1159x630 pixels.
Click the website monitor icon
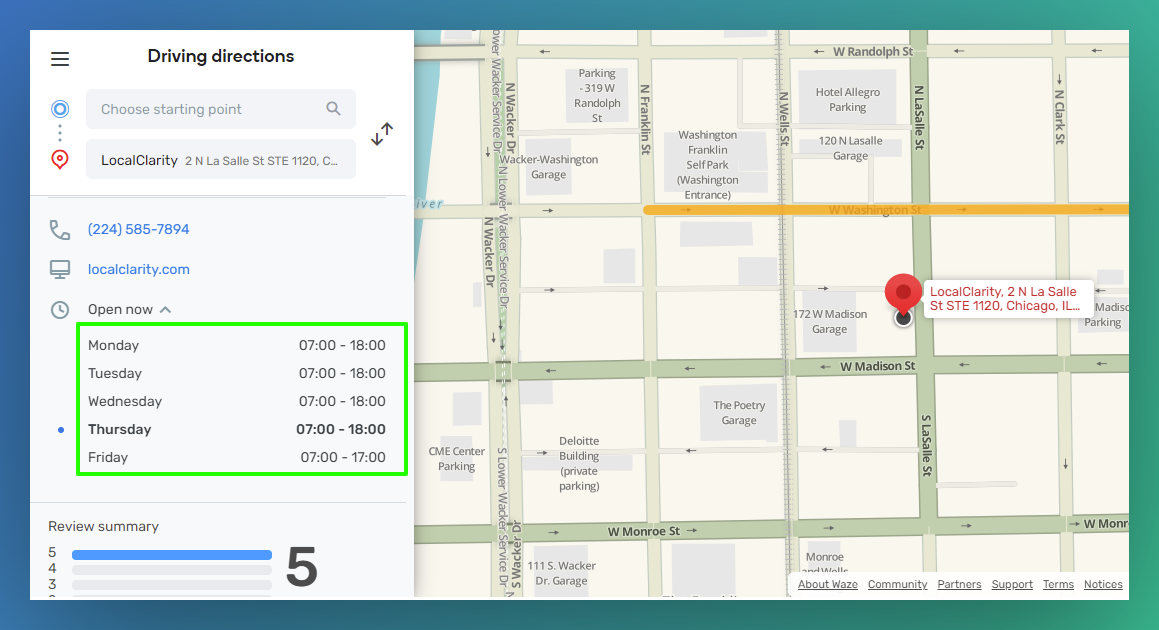click(60, 270)
